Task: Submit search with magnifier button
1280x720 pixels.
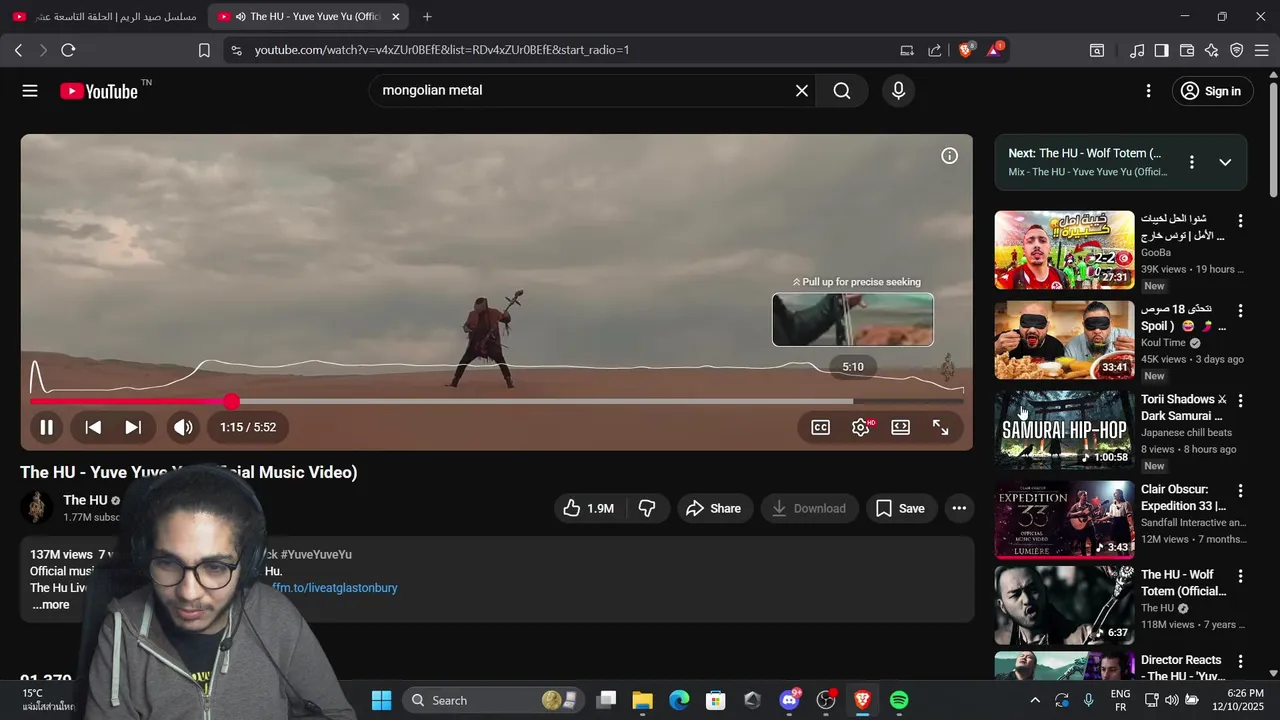Action: coord(842,91)
